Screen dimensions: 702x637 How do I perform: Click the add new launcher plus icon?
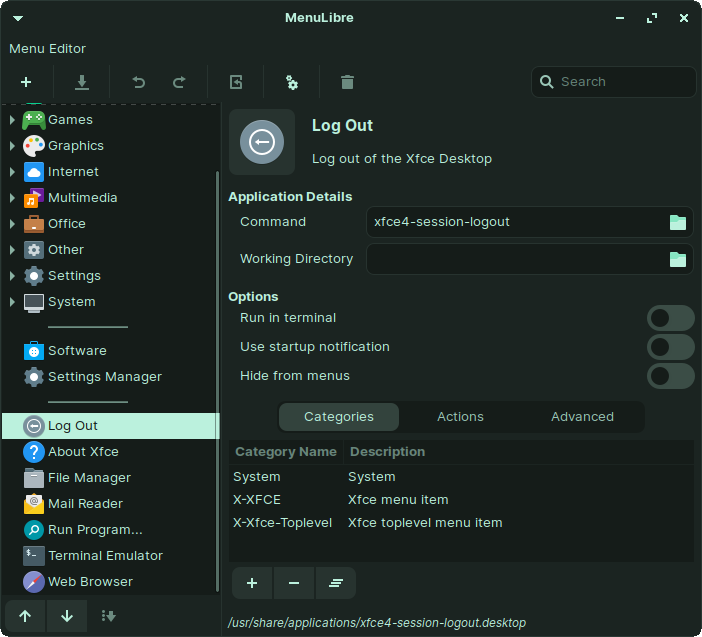point(26,82)
